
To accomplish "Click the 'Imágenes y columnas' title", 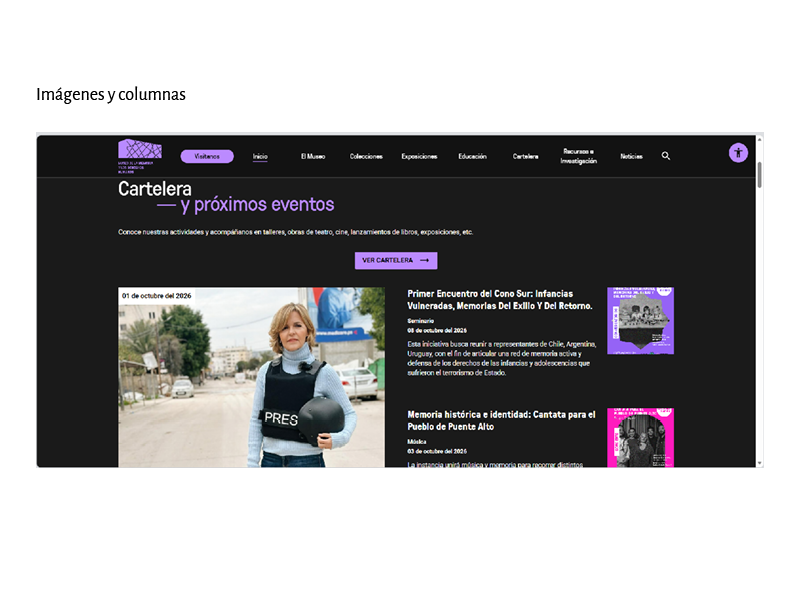I will [x=111, y=94].
